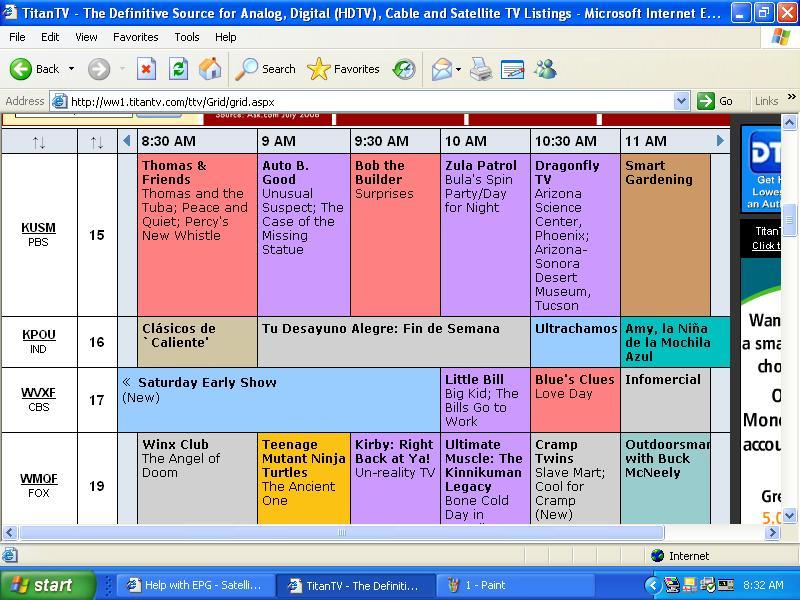This screenshot has height=600, width=800.
Task: Click the TitanTV DTV advertisement banner
Action: (x=761, y=169)
